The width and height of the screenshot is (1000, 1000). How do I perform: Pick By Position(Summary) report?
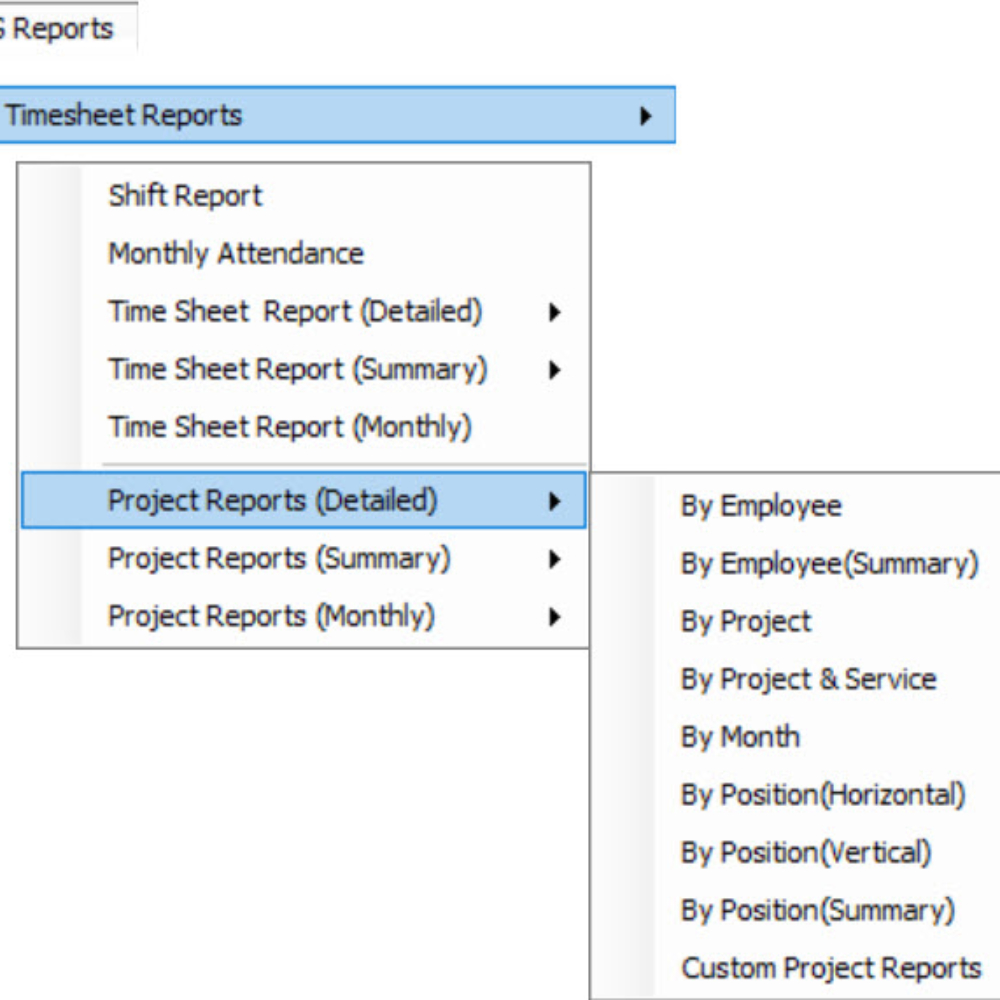coord(817,911)
